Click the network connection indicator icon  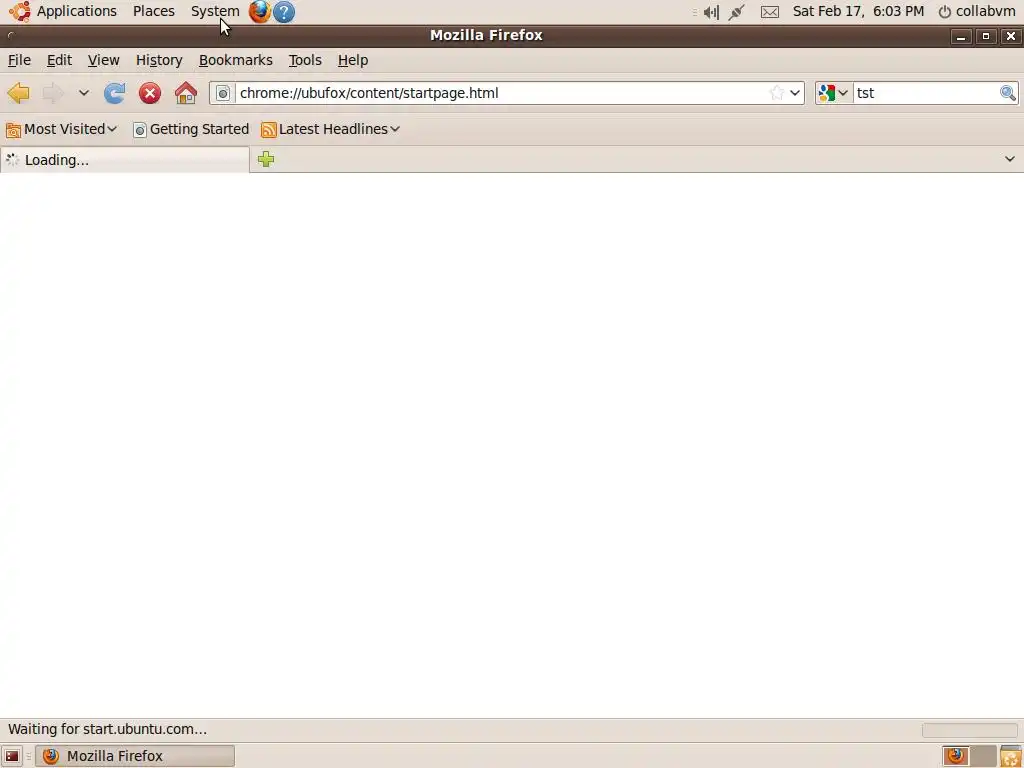737,12
